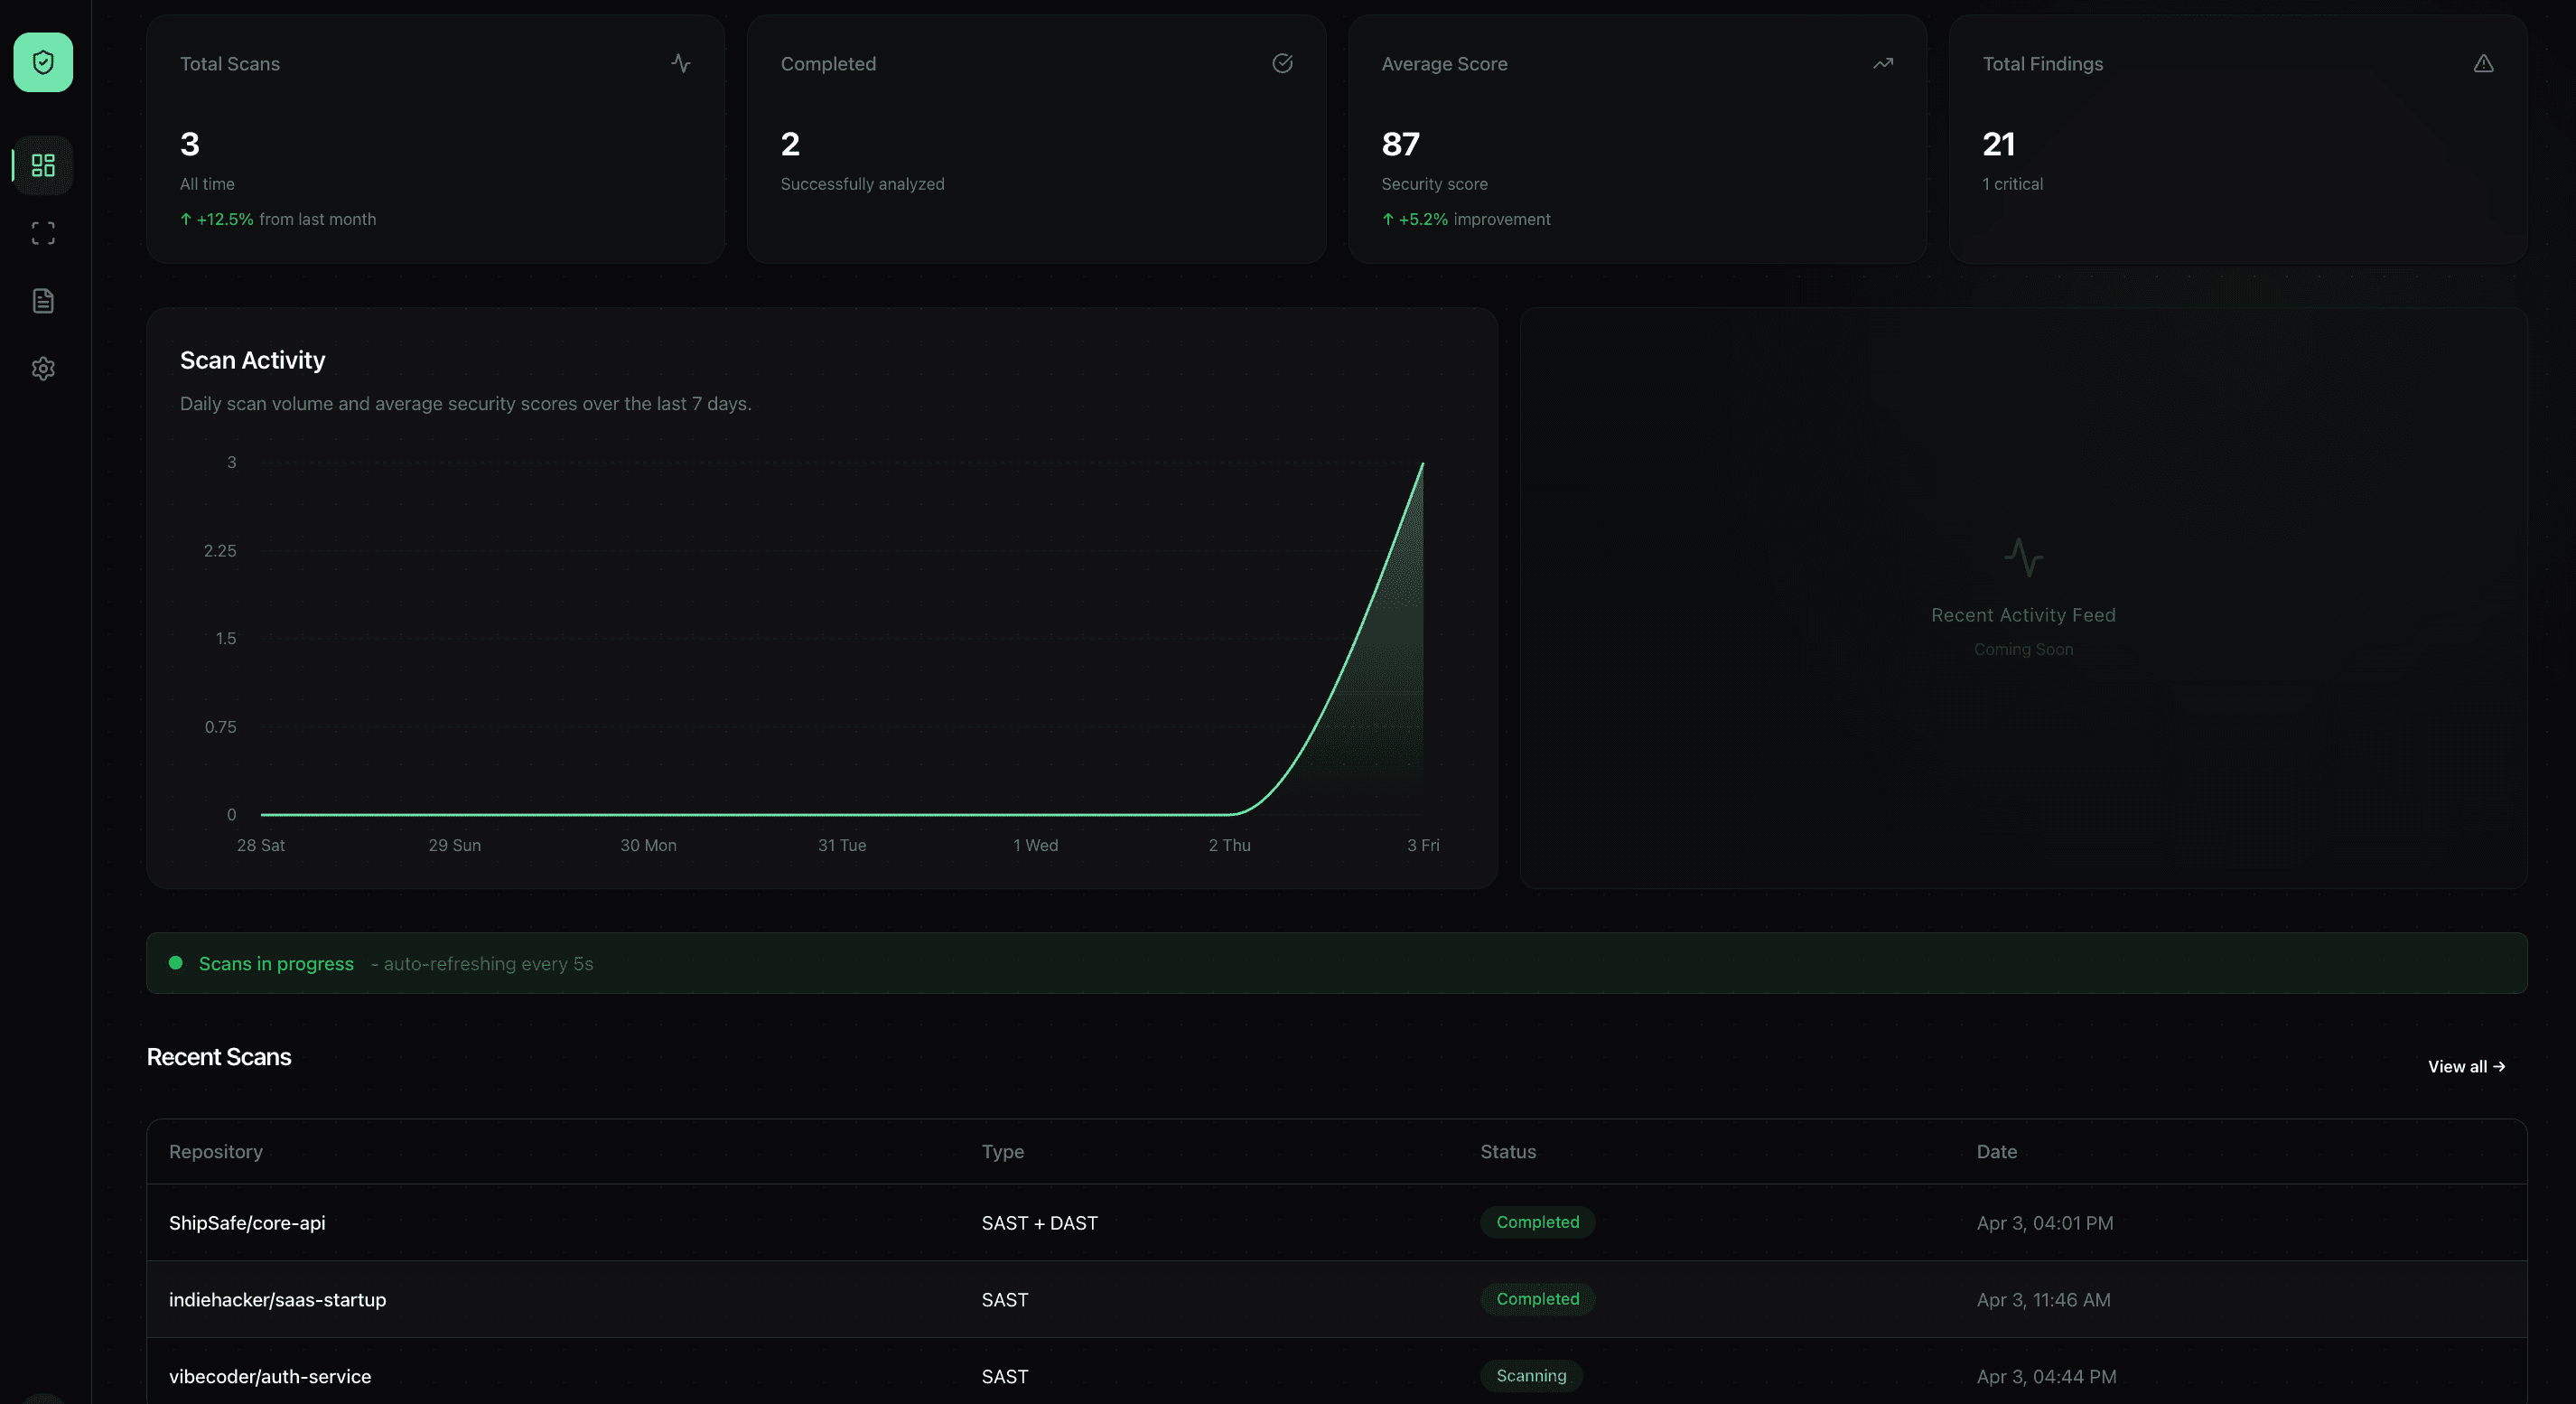This screenshot has height=1404, width=2576.
Task: Click the Repository column header
Action: [x=216, y=1151]
